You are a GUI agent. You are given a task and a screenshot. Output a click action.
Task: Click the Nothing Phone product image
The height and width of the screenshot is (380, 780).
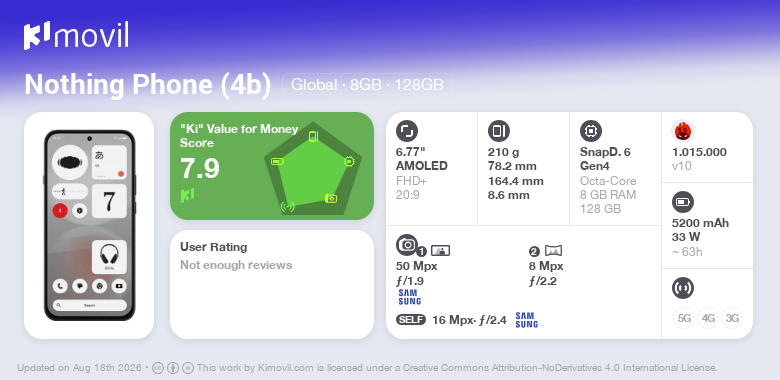[89, 225]
